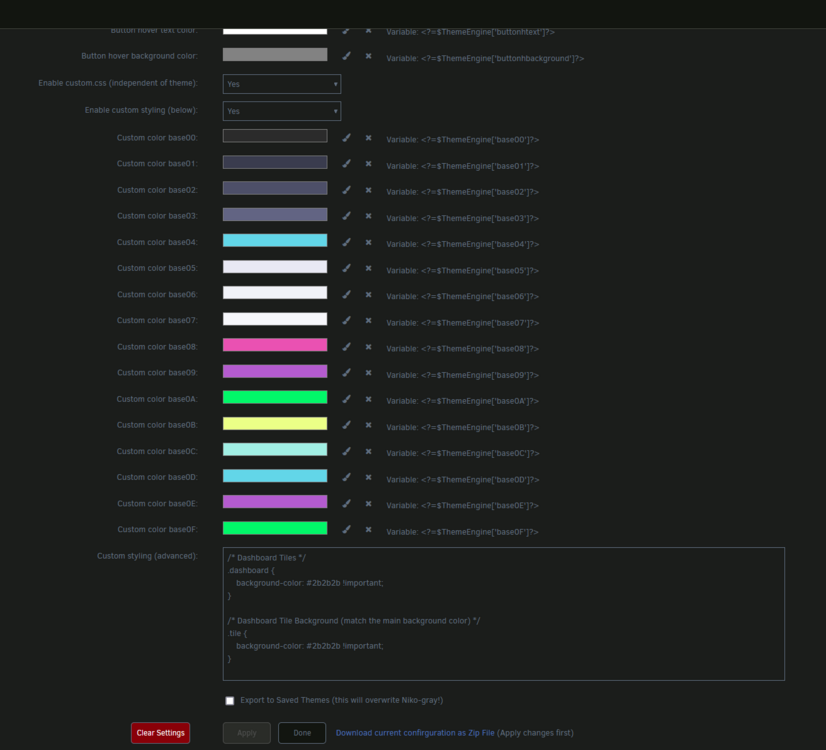Click the paintbrush icon for Custom color base04
826x750 pixels.
pos(346,242)
